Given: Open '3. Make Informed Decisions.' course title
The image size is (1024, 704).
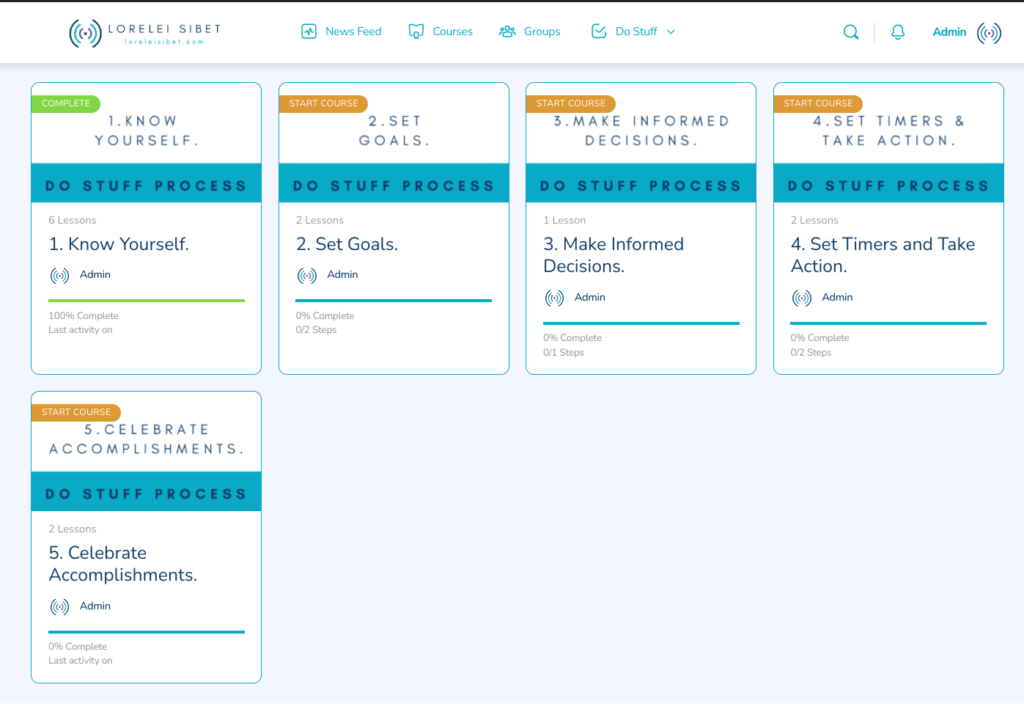Looking at the screenshot, I should point(614,255).
